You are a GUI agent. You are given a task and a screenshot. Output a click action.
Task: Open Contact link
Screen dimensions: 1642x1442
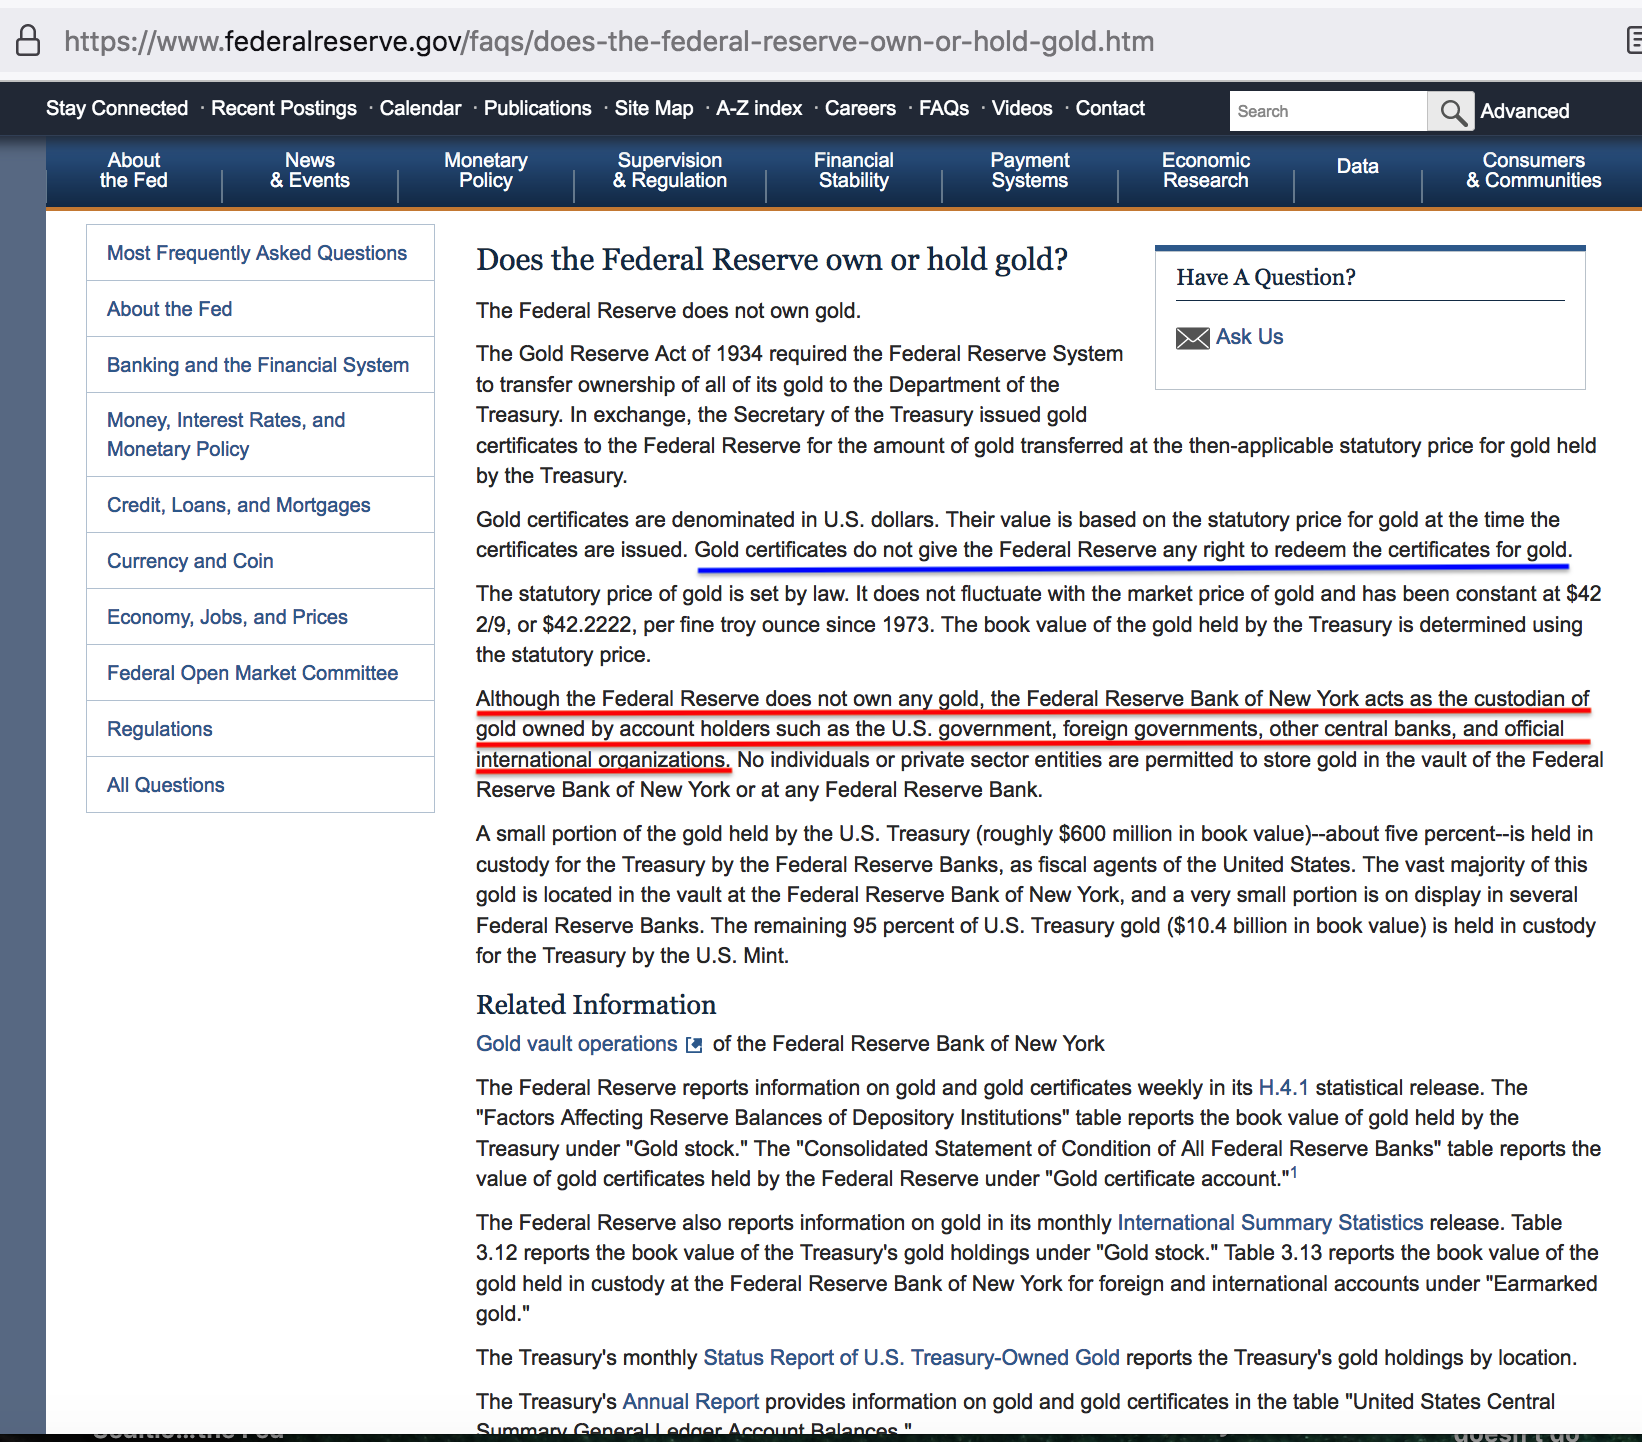(x=1110, y=108)
